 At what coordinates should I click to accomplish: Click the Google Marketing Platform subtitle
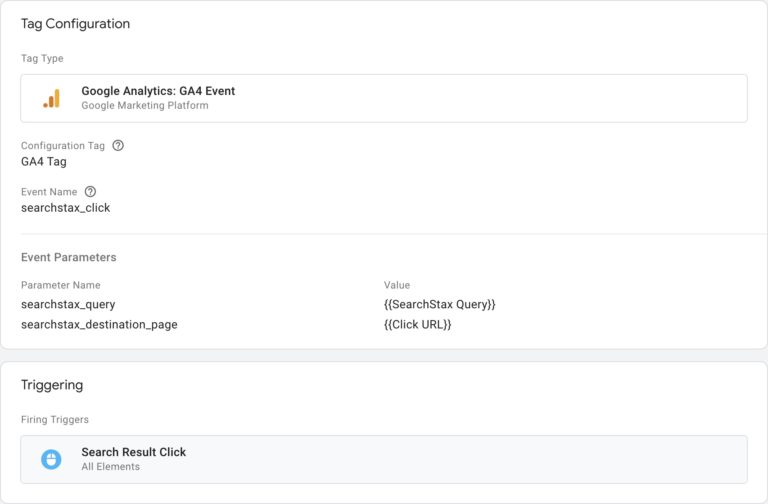pos(145,105)
